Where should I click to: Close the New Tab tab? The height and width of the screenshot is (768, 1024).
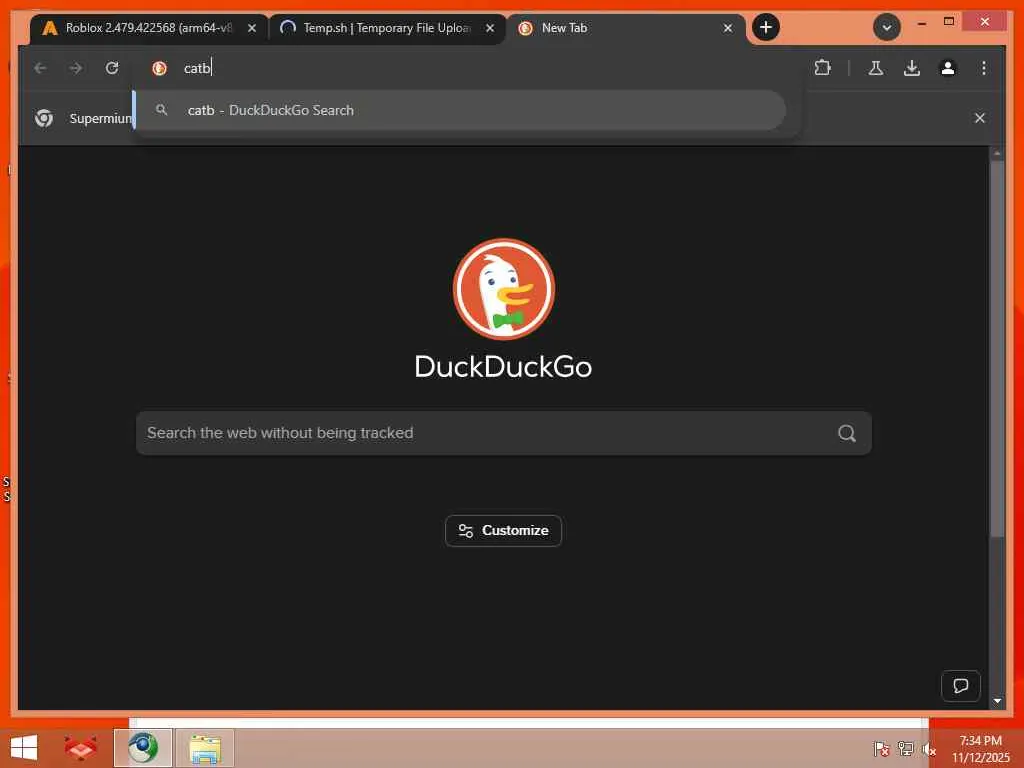(728, 28)
